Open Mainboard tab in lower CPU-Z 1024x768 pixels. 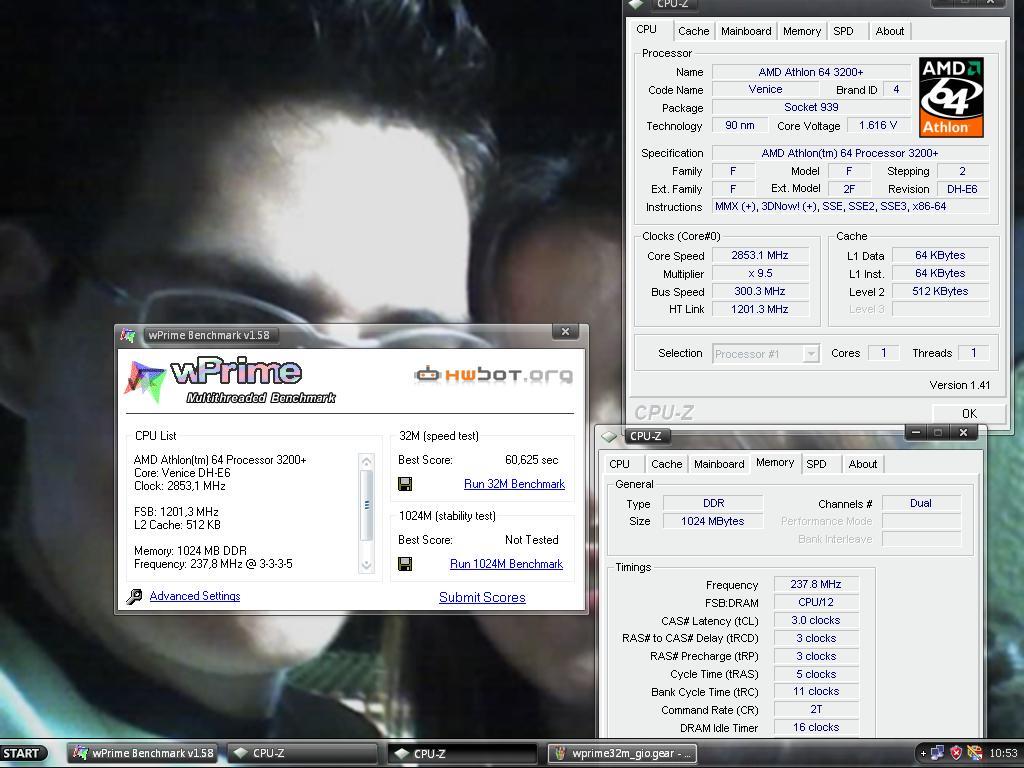(x=719, y=464)
